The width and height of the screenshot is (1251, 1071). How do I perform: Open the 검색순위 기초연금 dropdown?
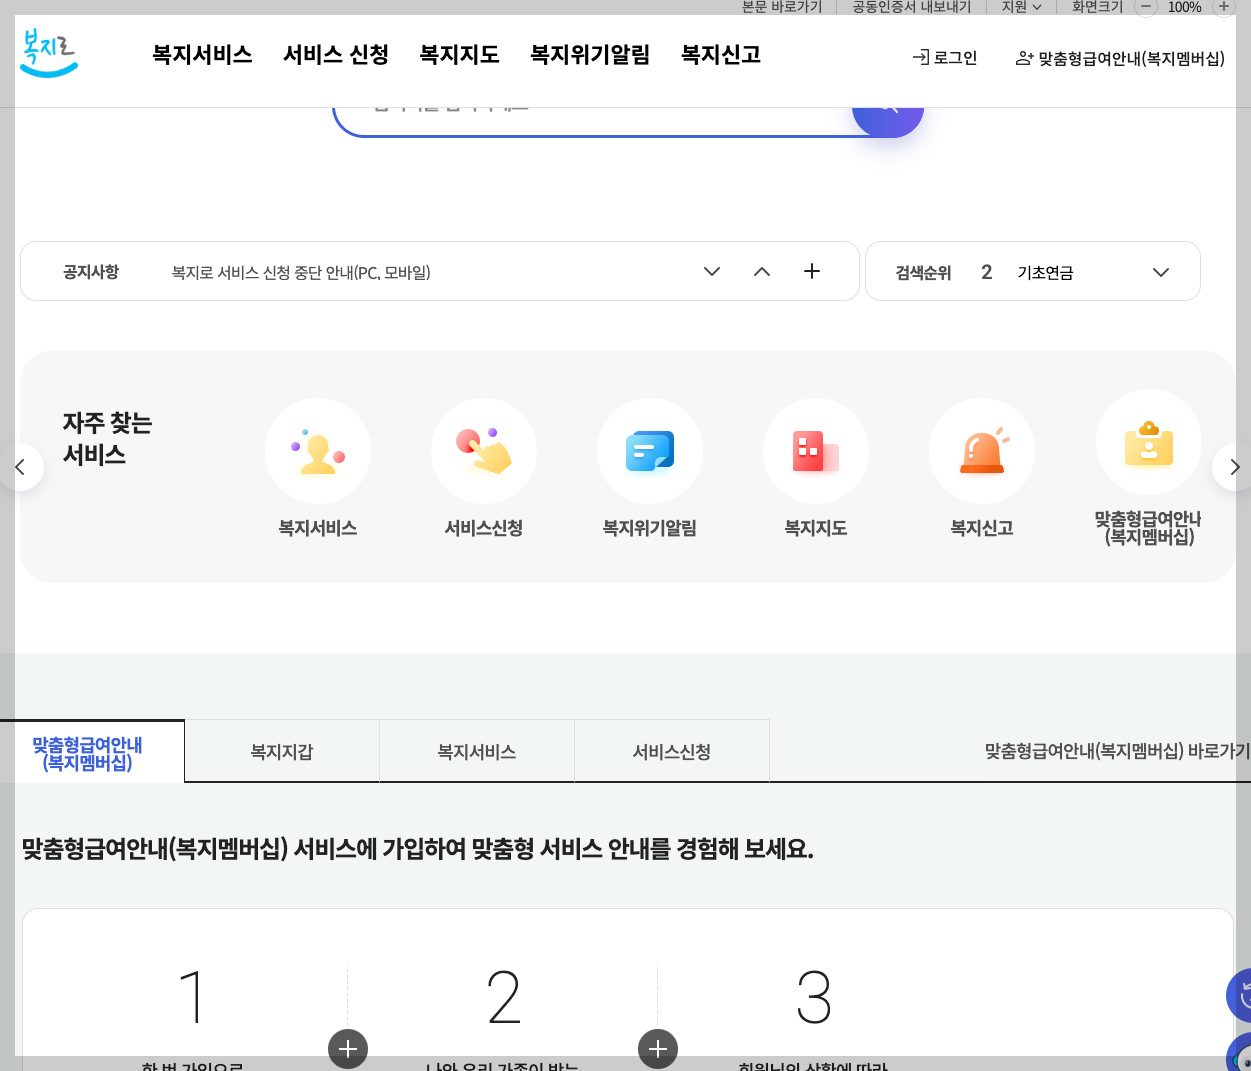tap(1160, 271)
